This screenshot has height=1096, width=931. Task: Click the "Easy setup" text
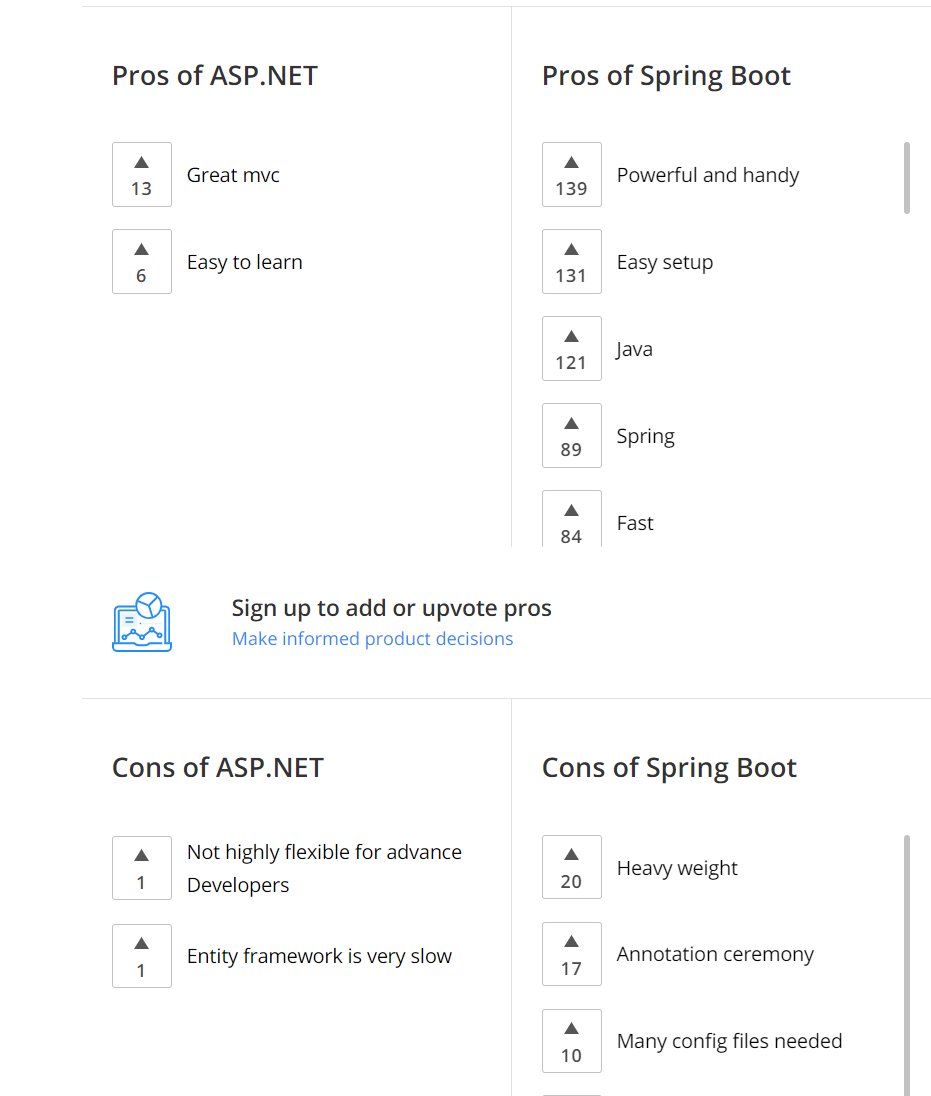(665, 262)
